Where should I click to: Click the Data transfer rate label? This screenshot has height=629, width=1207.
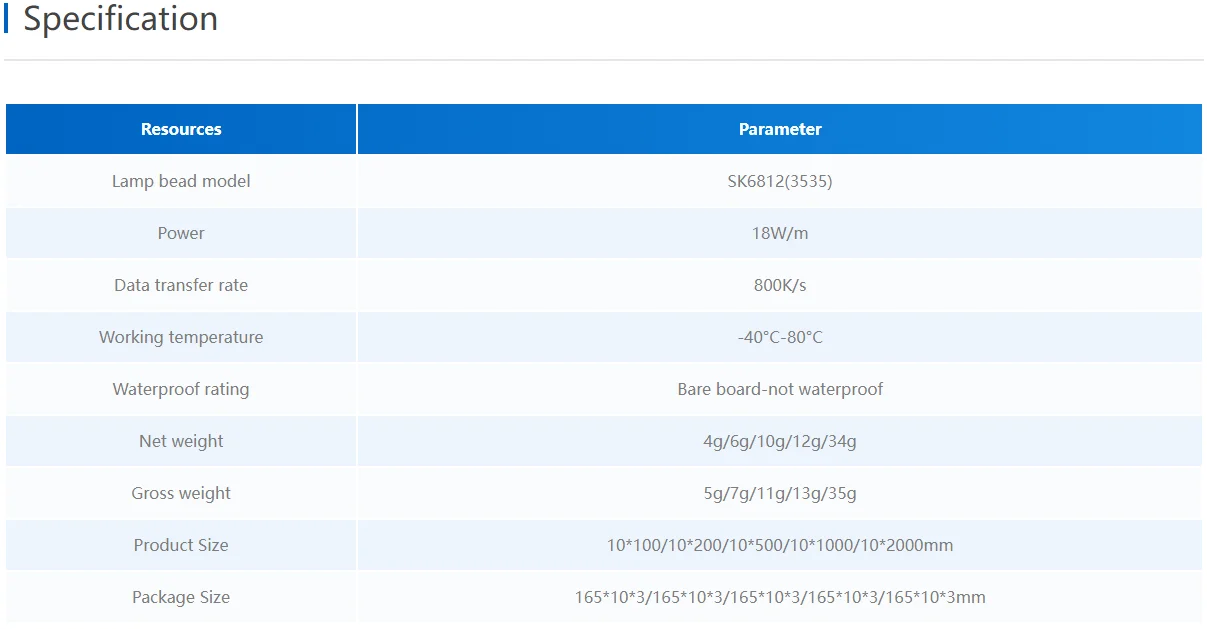(181, 285)
